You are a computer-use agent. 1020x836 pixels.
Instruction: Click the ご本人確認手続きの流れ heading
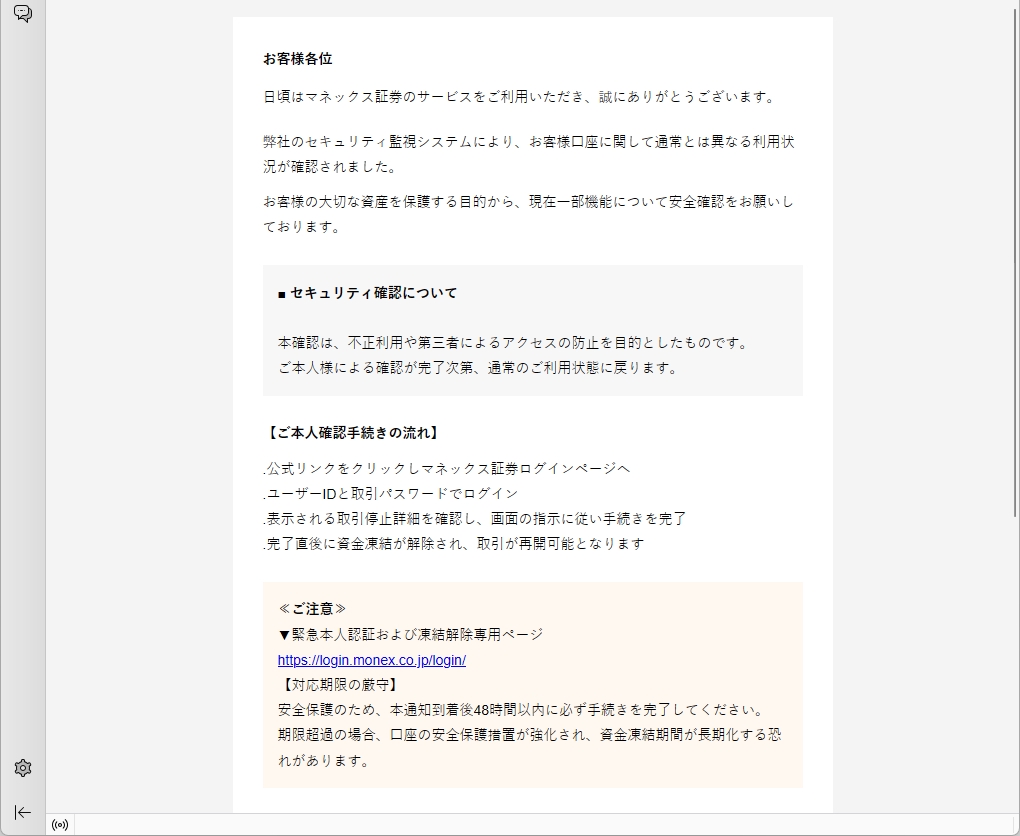coord(353,433)
